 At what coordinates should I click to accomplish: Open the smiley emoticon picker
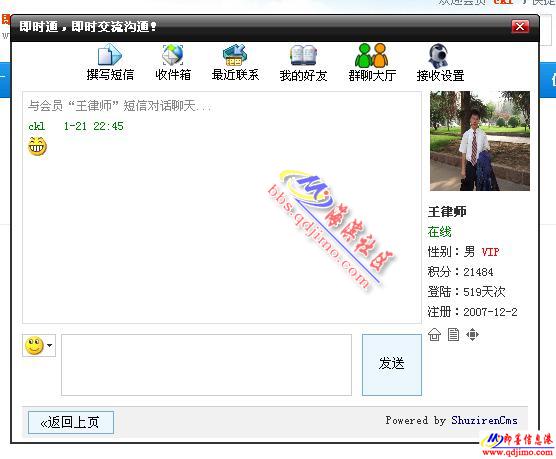tap(34, 345)
